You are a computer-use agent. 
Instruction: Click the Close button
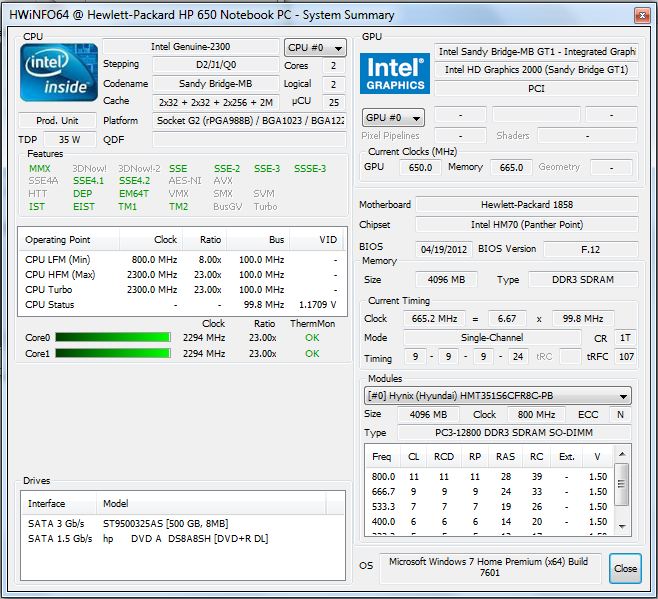[x=625, y=568]
